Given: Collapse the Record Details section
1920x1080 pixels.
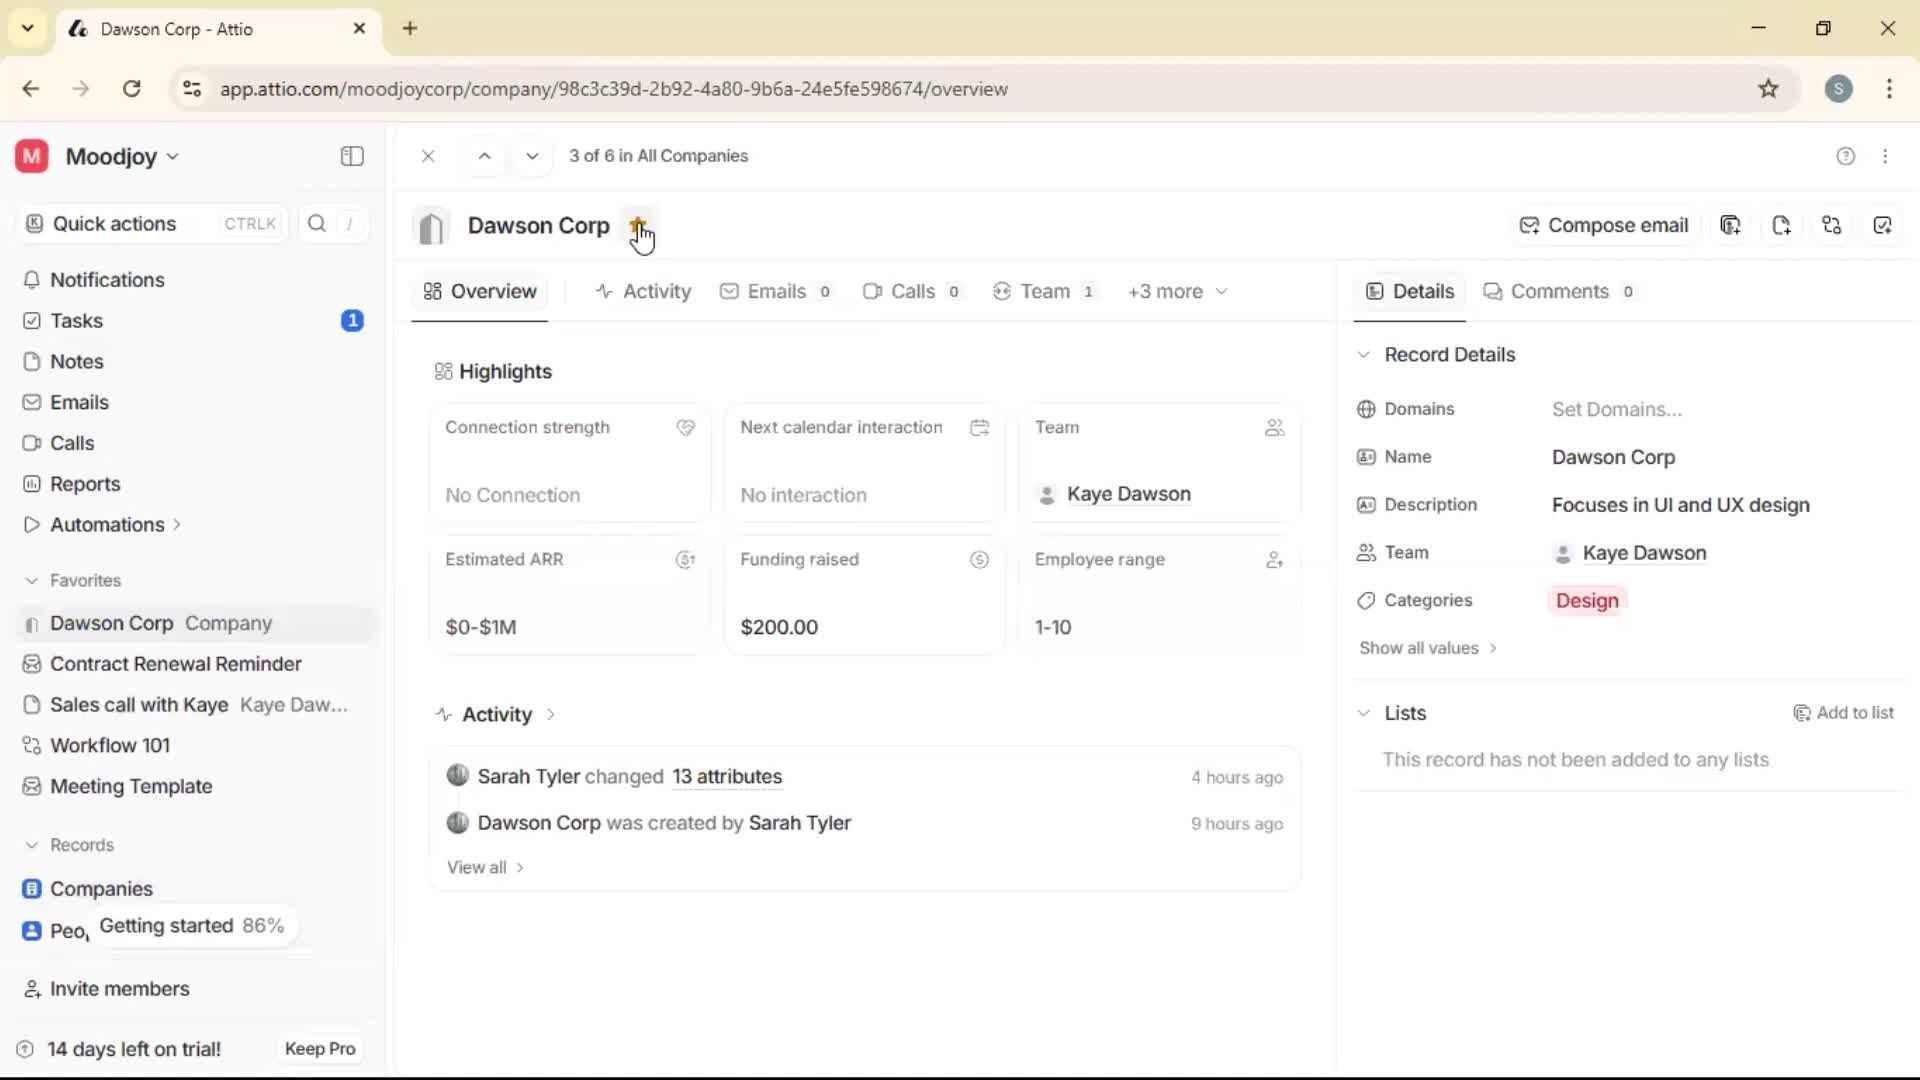Looking at the screenshot, I should pyautogui.click(x=1364, y=355).
